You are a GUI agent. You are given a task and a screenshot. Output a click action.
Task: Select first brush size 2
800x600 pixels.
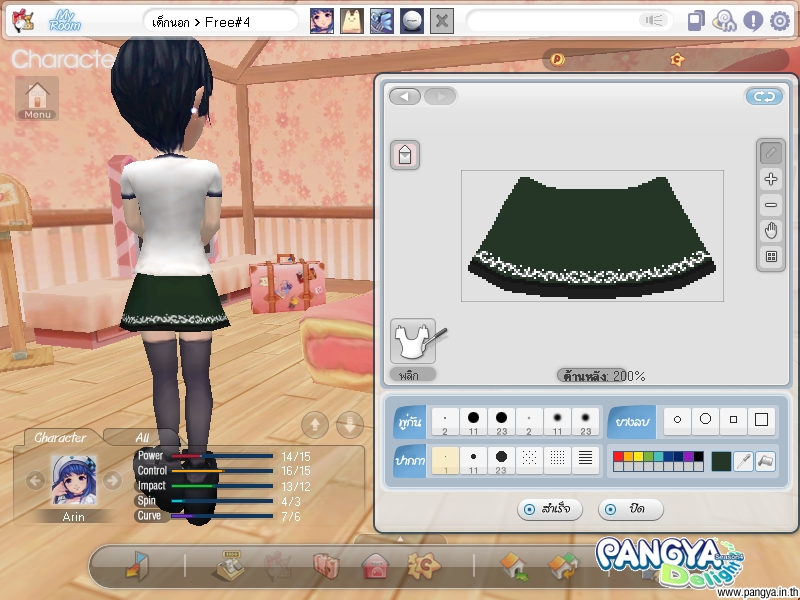[445, 422]
